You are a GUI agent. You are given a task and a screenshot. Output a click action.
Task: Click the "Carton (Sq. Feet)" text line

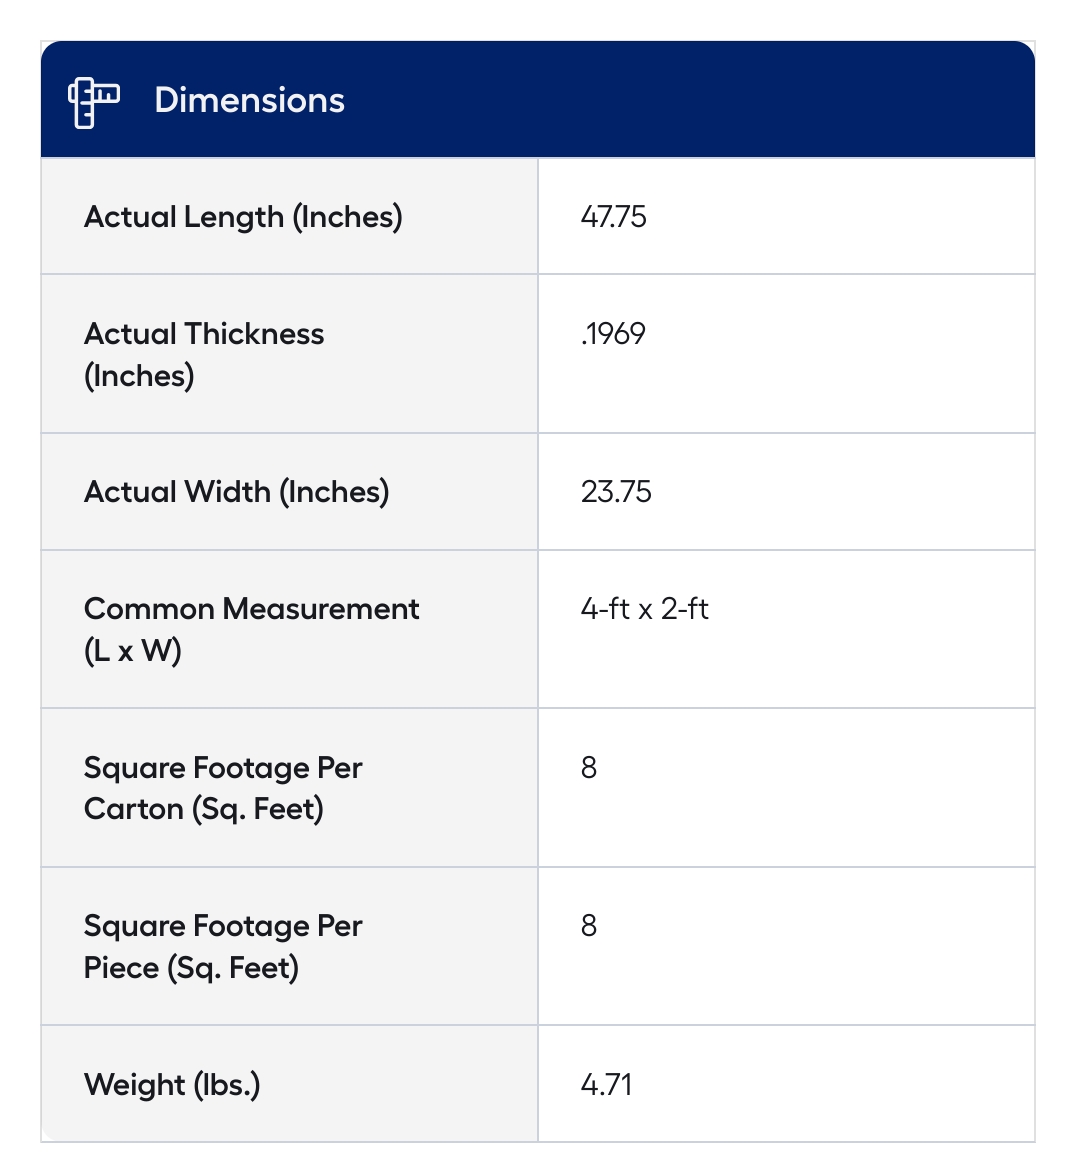tap(204, 809)
